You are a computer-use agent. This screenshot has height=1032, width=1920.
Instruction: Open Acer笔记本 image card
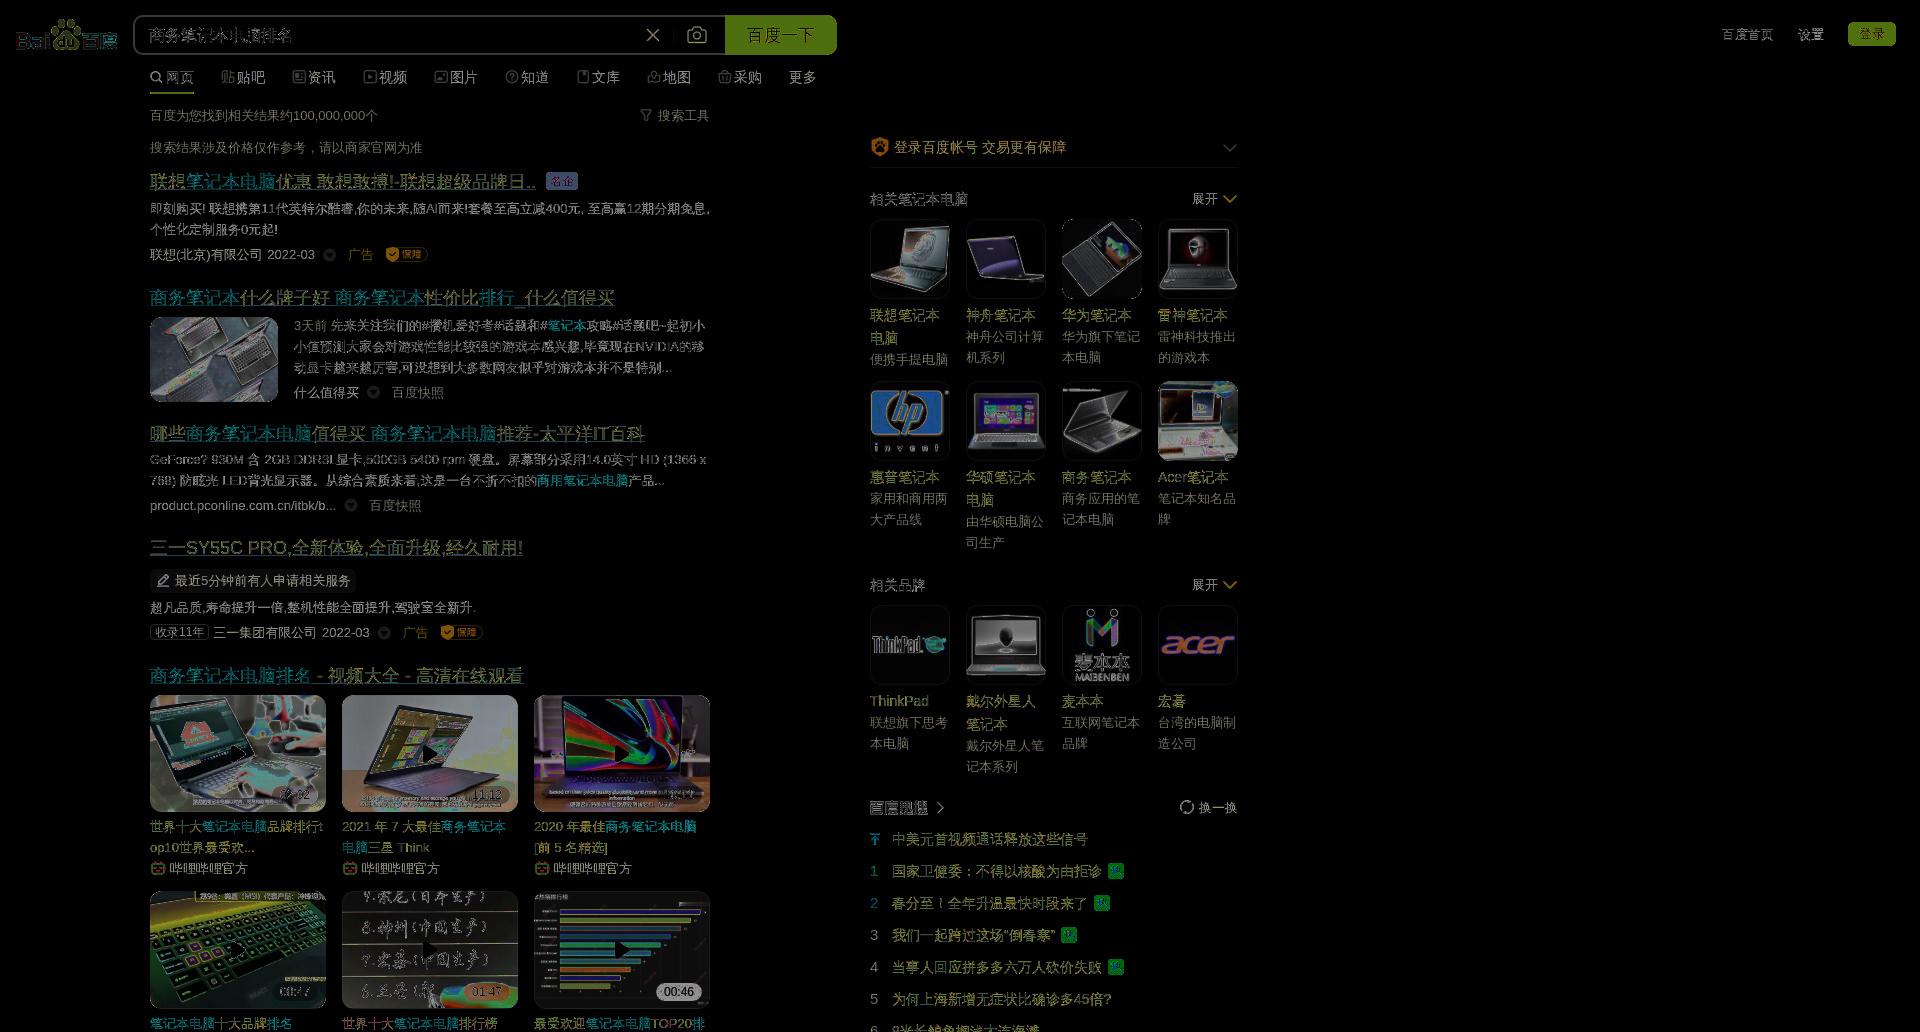pyautogui.click(x=1197, y=421)
